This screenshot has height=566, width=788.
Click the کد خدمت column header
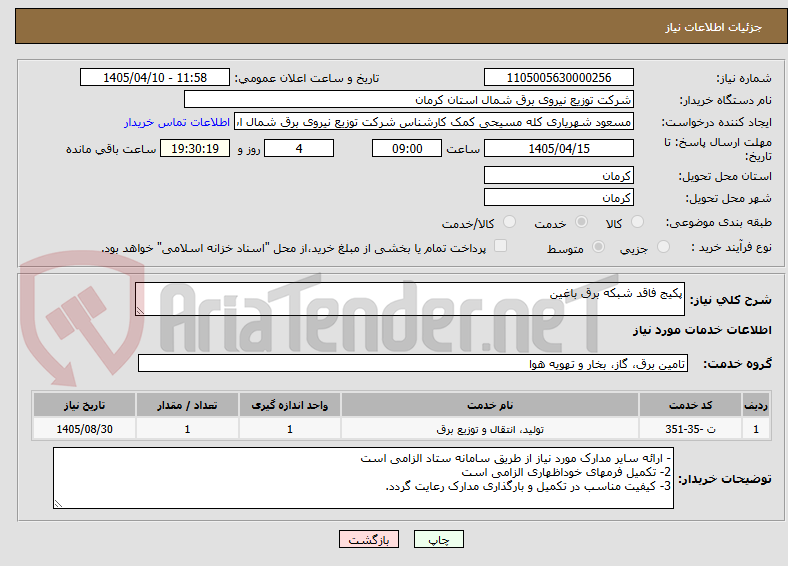pos(691,405)
